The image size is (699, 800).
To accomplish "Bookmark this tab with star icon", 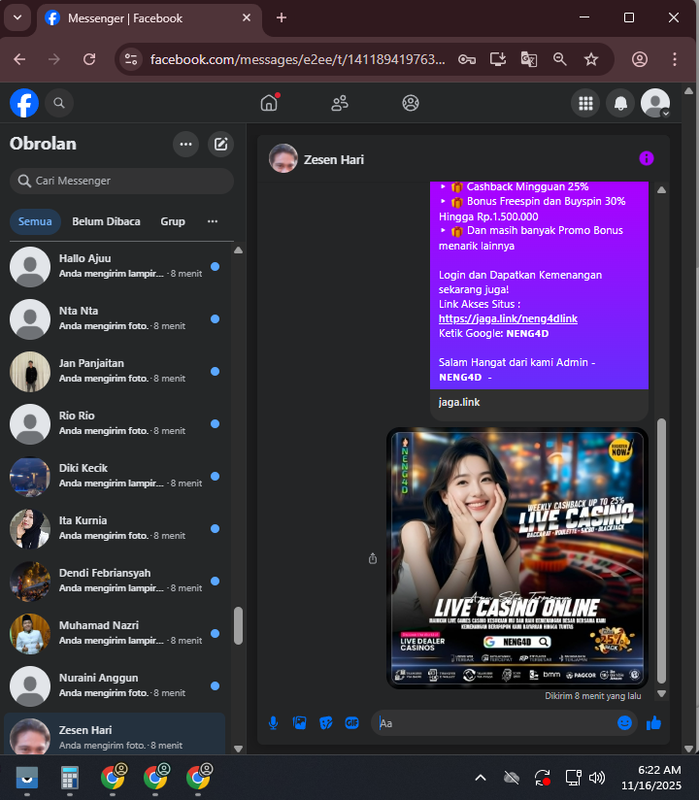I will (x=591, y=60).
